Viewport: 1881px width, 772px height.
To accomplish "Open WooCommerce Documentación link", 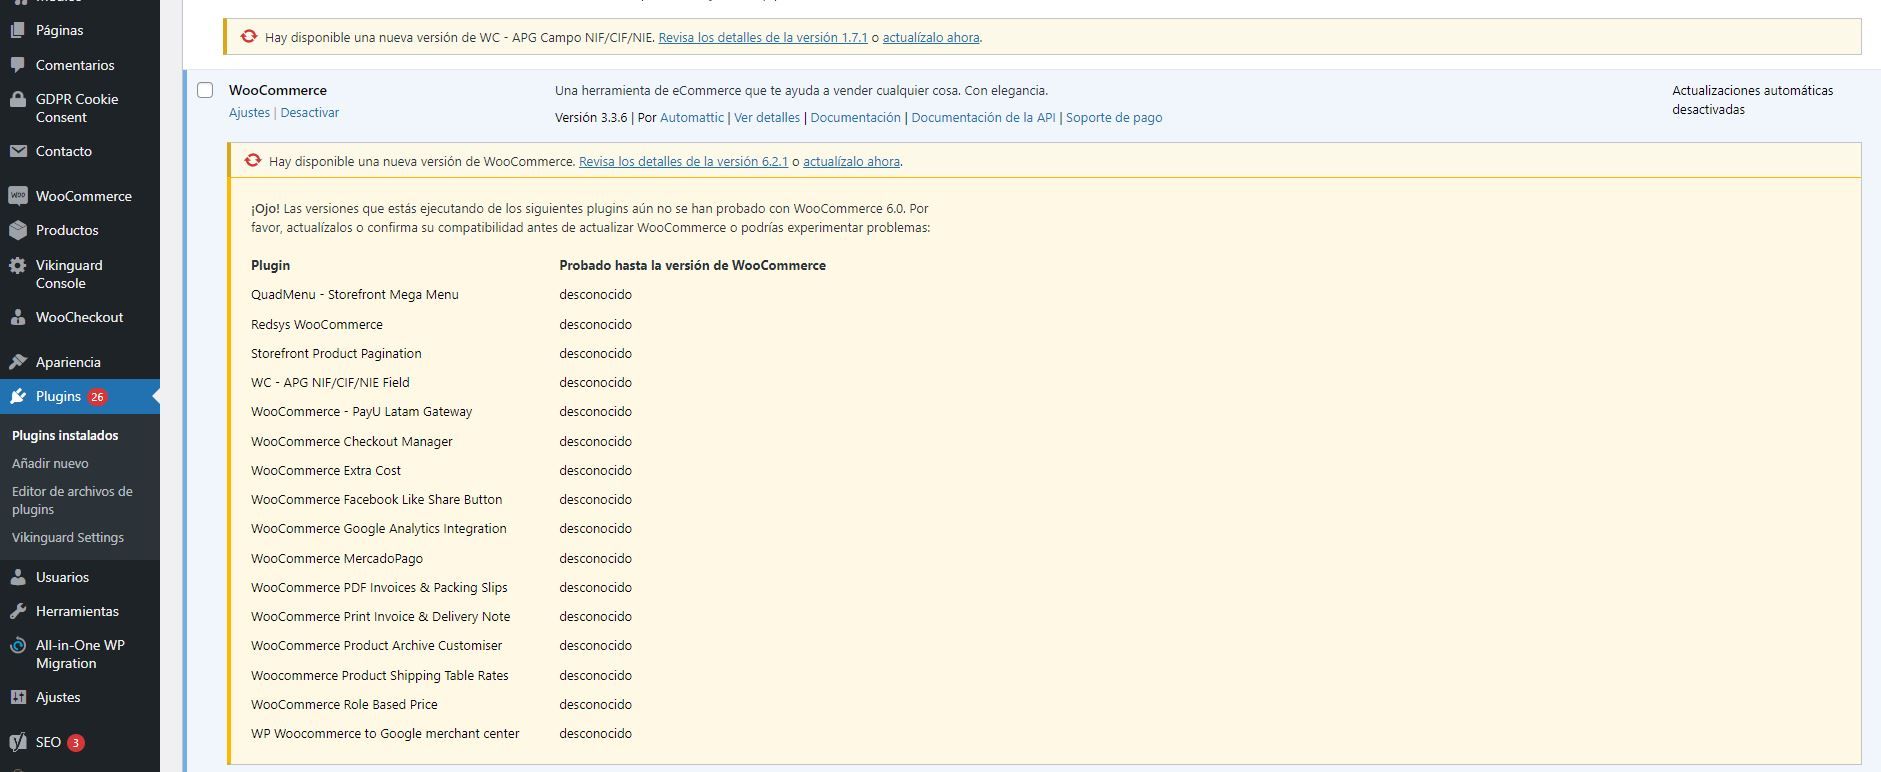I will (855, 117).
